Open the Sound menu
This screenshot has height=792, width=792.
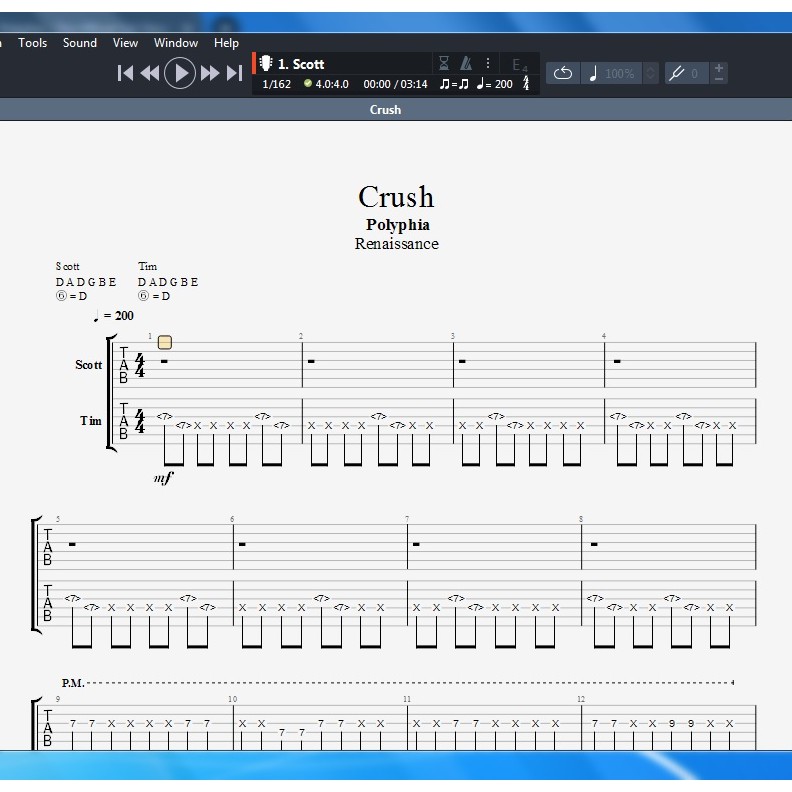80,43
